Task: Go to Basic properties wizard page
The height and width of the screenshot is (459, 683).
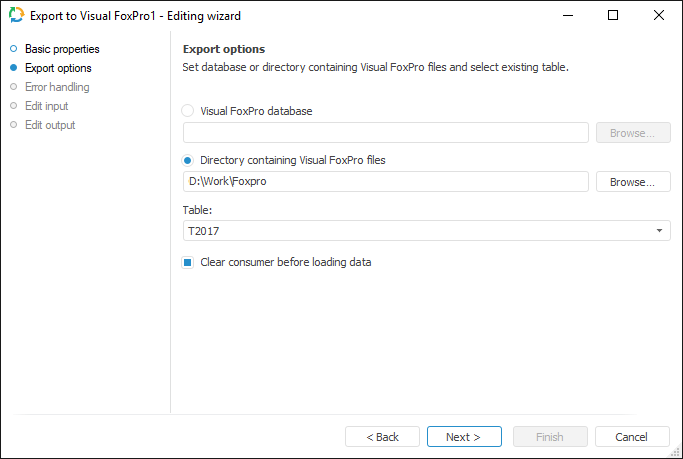Action: click(x=62, y=49)
